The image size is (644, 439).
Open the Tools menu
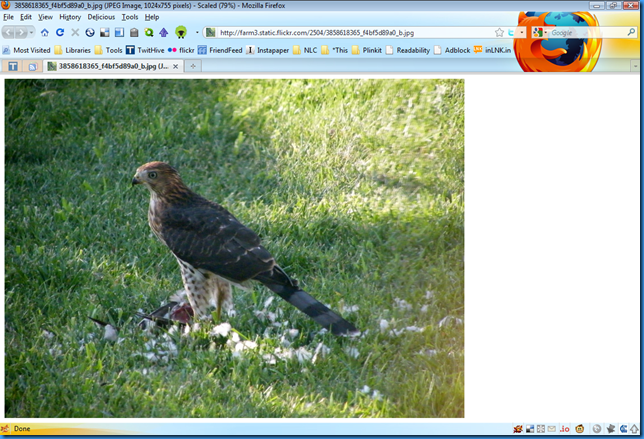pos(130,17)
